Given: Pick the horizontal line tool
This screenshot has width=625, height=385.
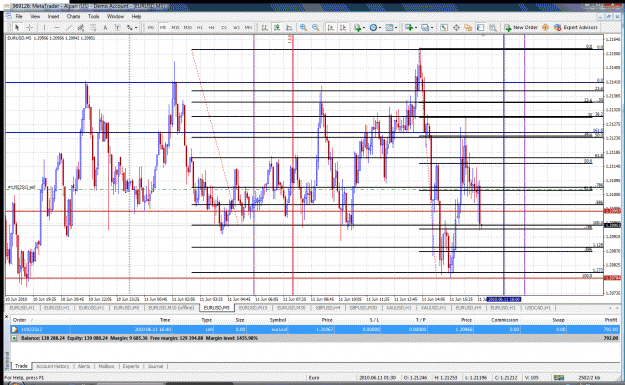Looking at the screenshot, I should pos(57,28).
